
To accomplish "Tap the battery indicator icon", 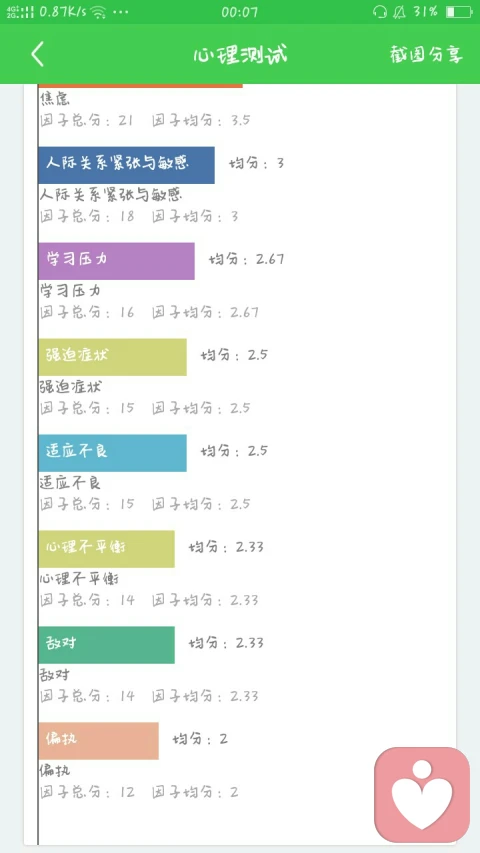I will pos(458,12).
